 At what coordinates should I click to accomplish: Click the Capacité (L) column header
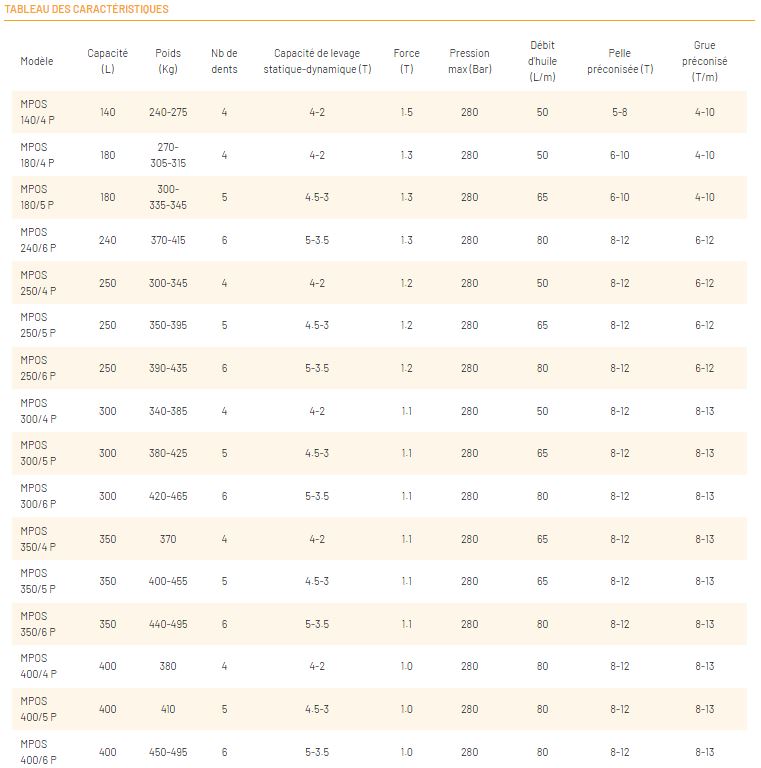point(107,61)
